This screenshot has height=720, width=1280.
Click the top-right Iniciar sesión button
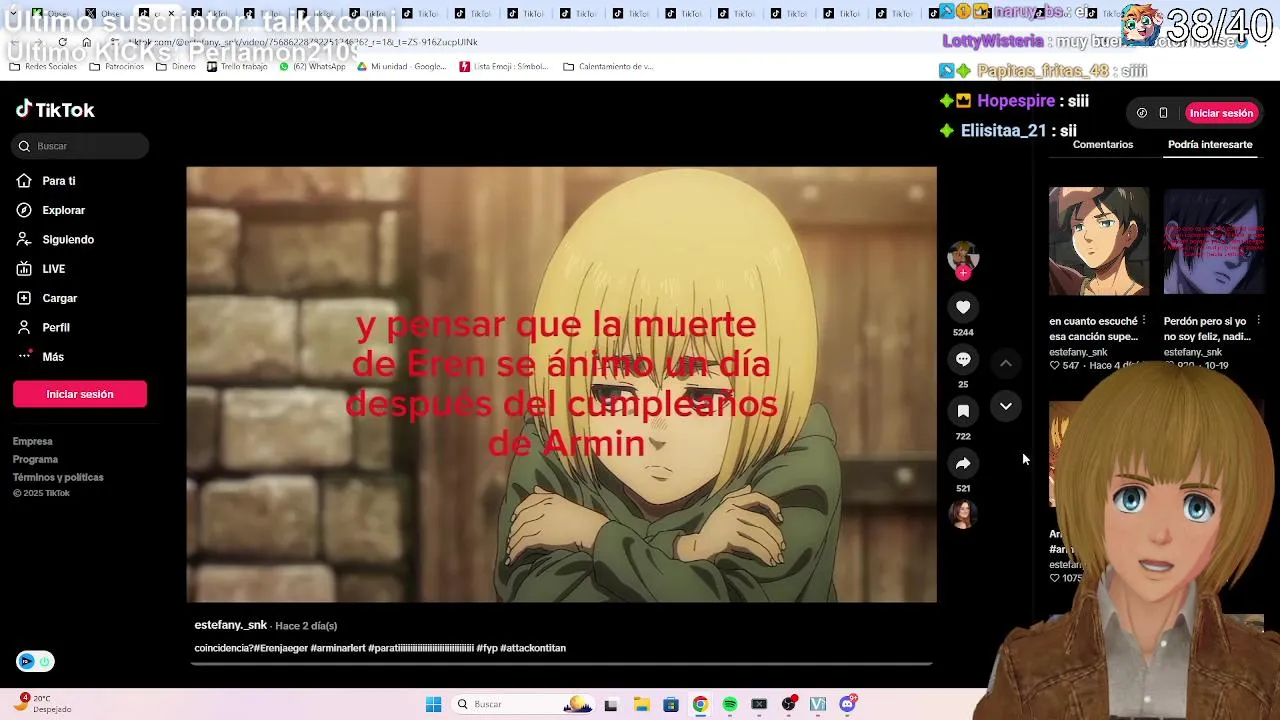coord(1221,113)
